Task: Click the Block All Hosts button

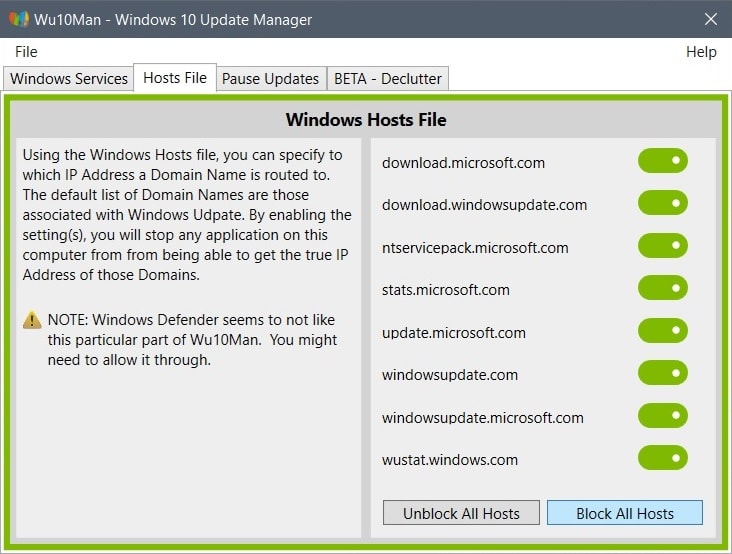Action: (x=625, y=513)
